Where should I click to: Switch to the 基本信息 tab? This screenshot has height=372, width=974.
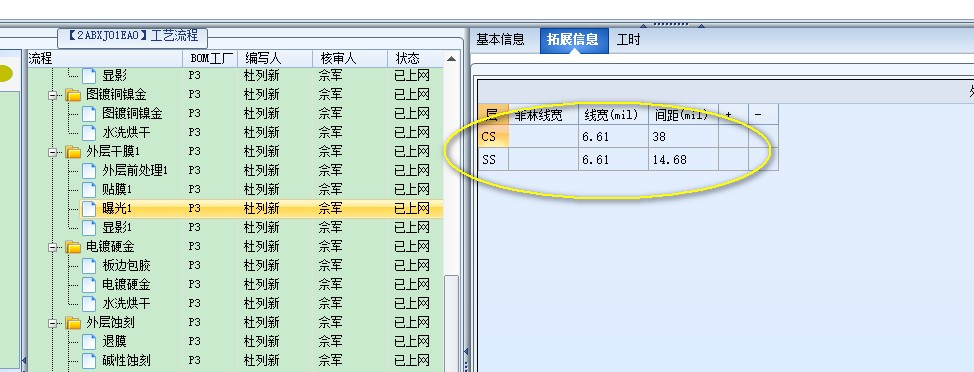501,40
